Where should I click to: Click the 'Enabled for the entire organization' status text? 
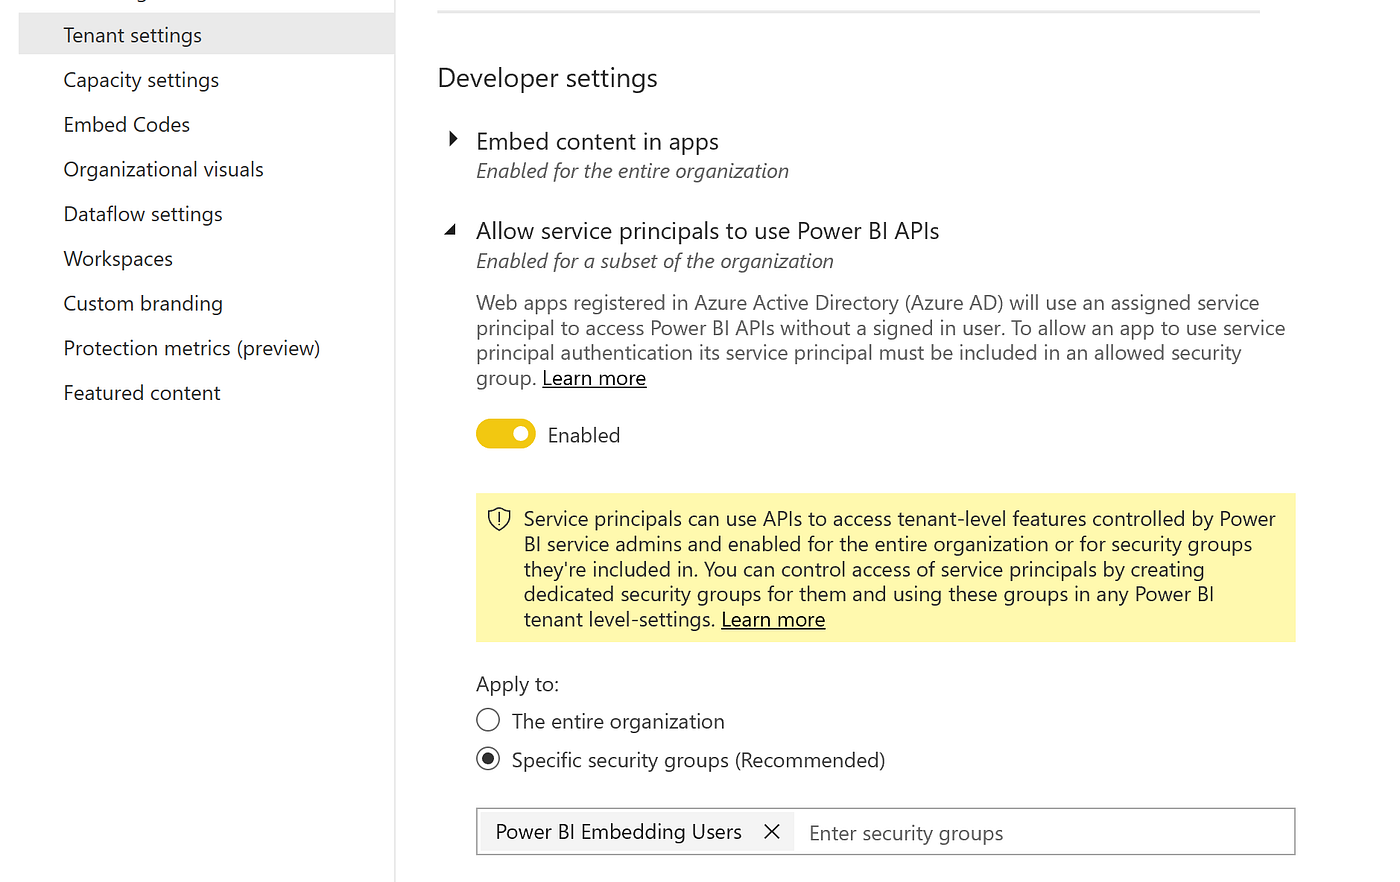pos(632,171)
